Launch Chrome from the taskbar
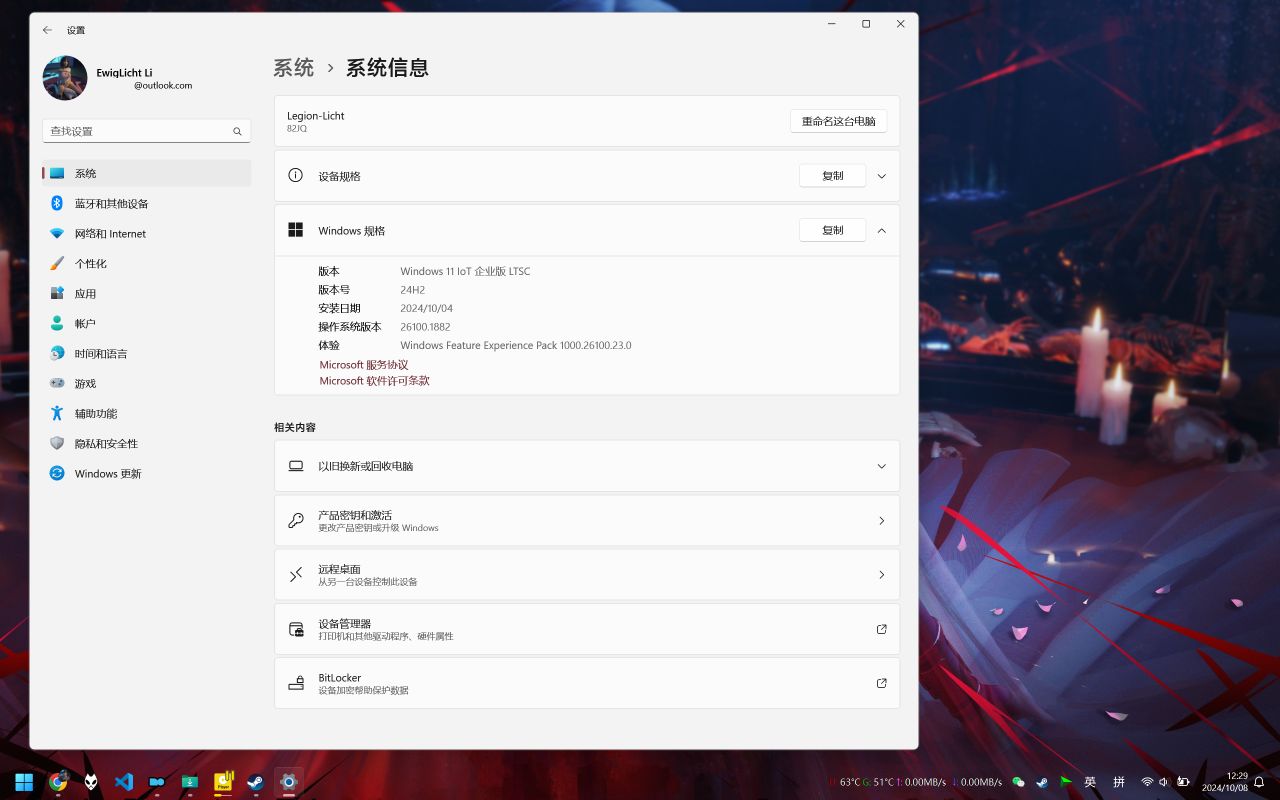The width and height of the screenshot is (1280, 800). tap(58, 781)
